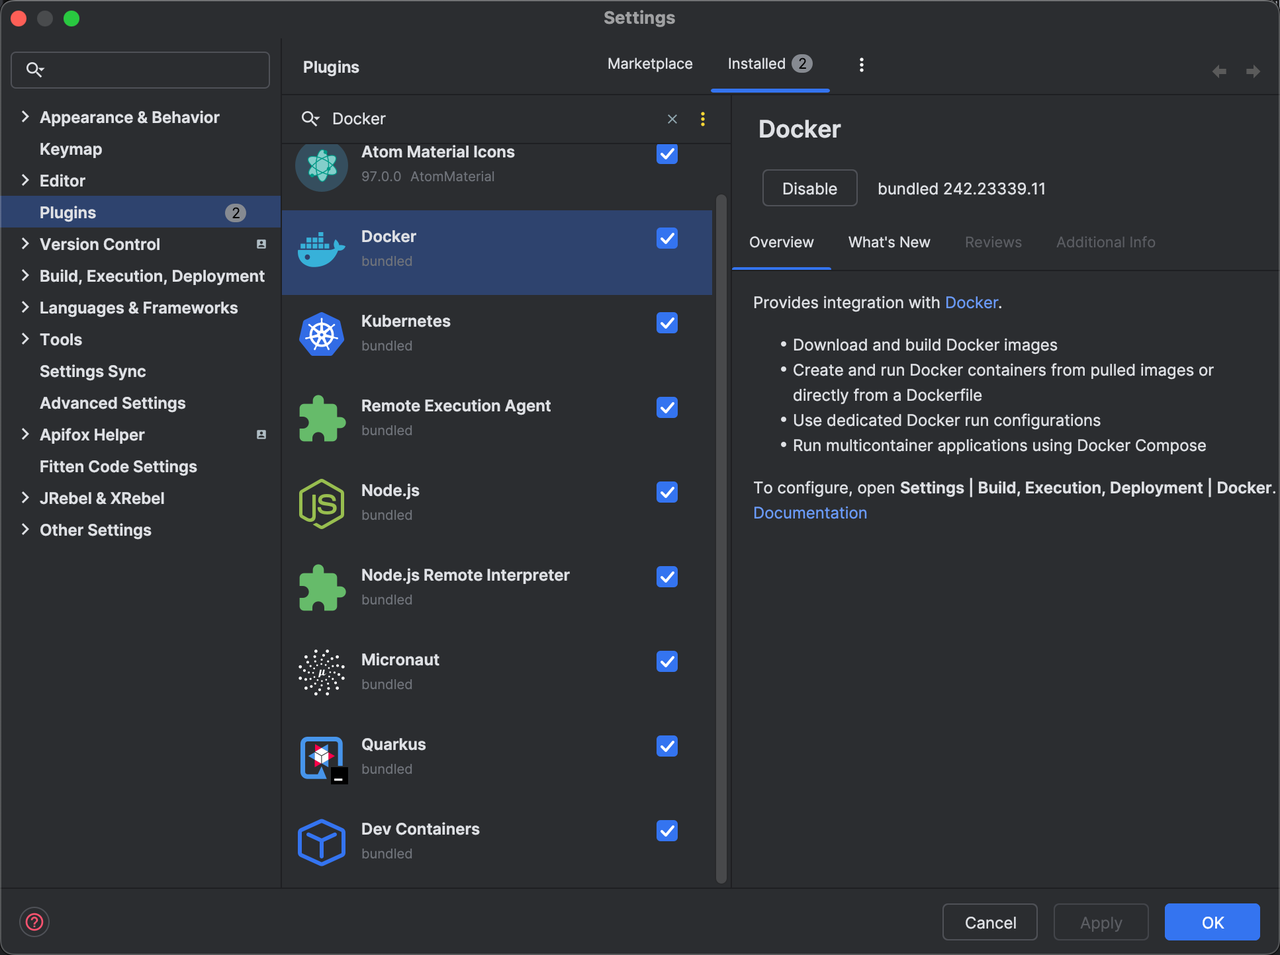Screen dimensions: 1280x955
Task: Uncheck Node.js Remote Interpreter plugin
Action: tap(667, 577)
